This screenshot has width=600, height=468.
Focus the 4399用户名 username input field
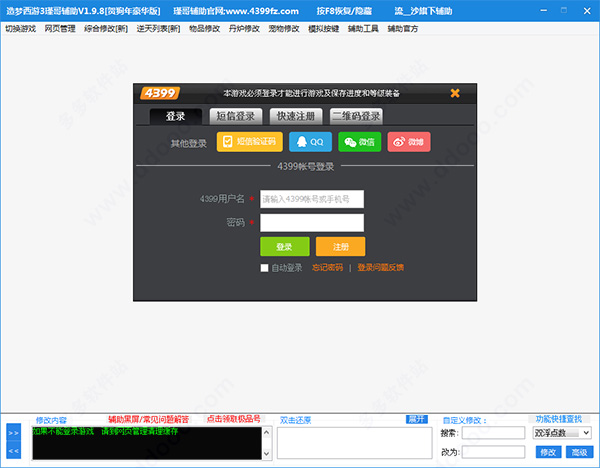312,199
